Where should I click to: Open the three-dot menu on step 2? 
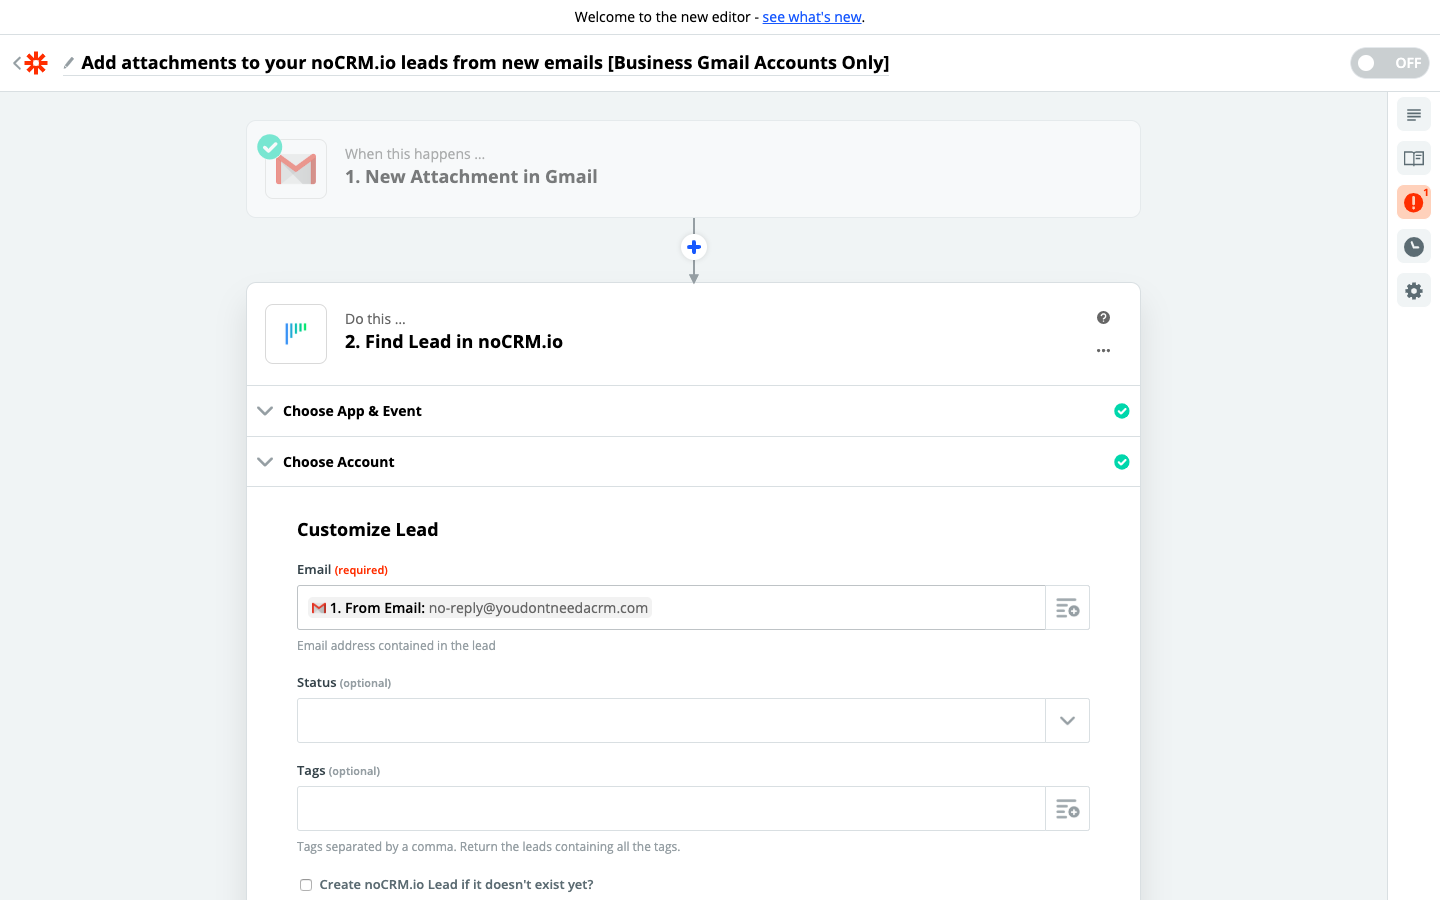coord(1103,351)
